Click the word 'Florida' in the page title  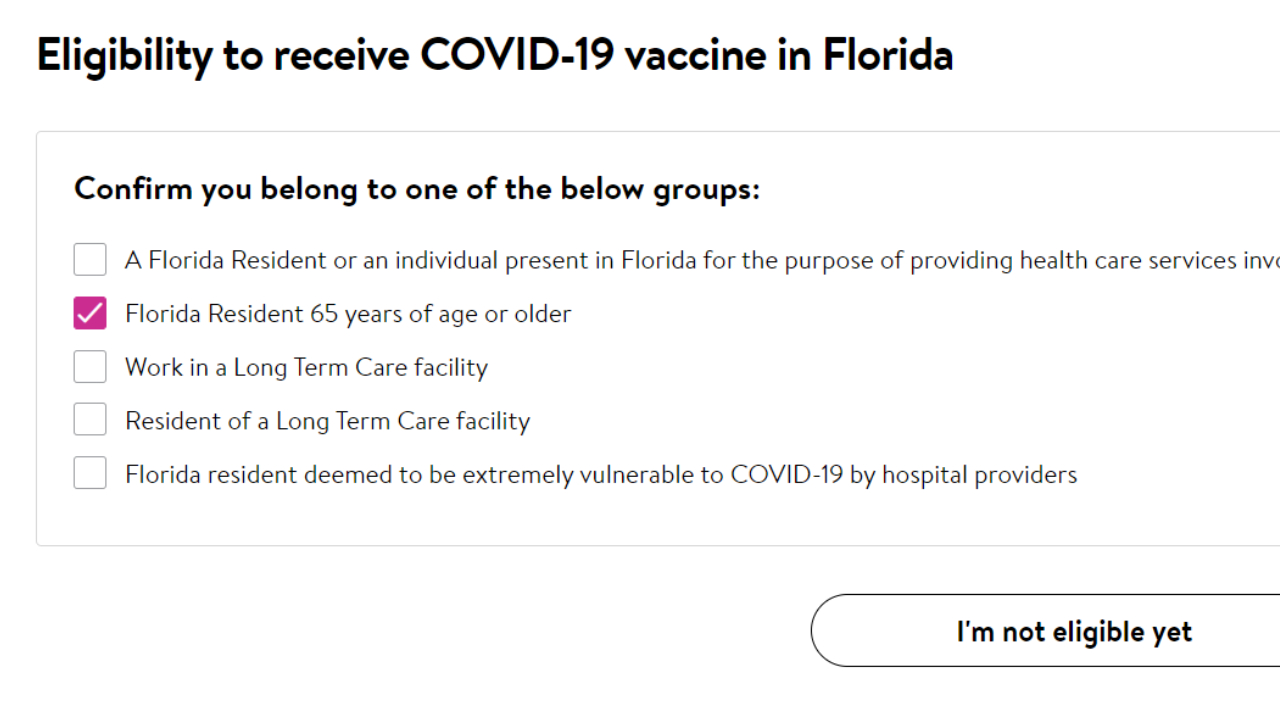click(x=887, y=55)
